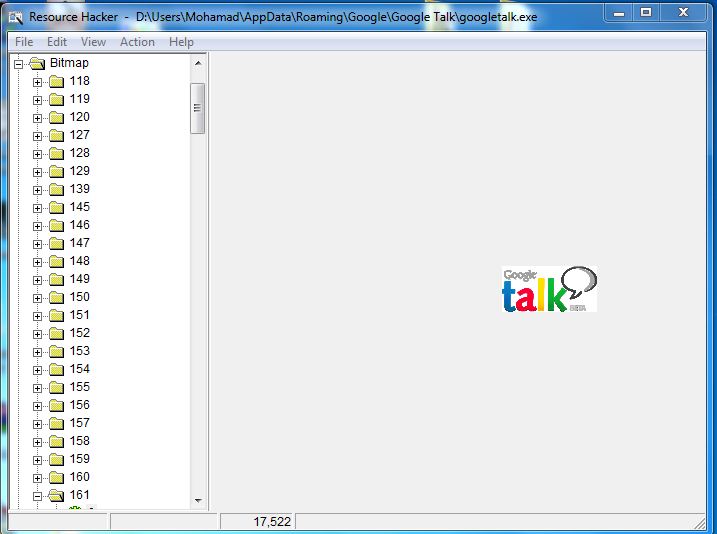Select tree item labeled 120
717x534 pixels.
tap(80, 117)
